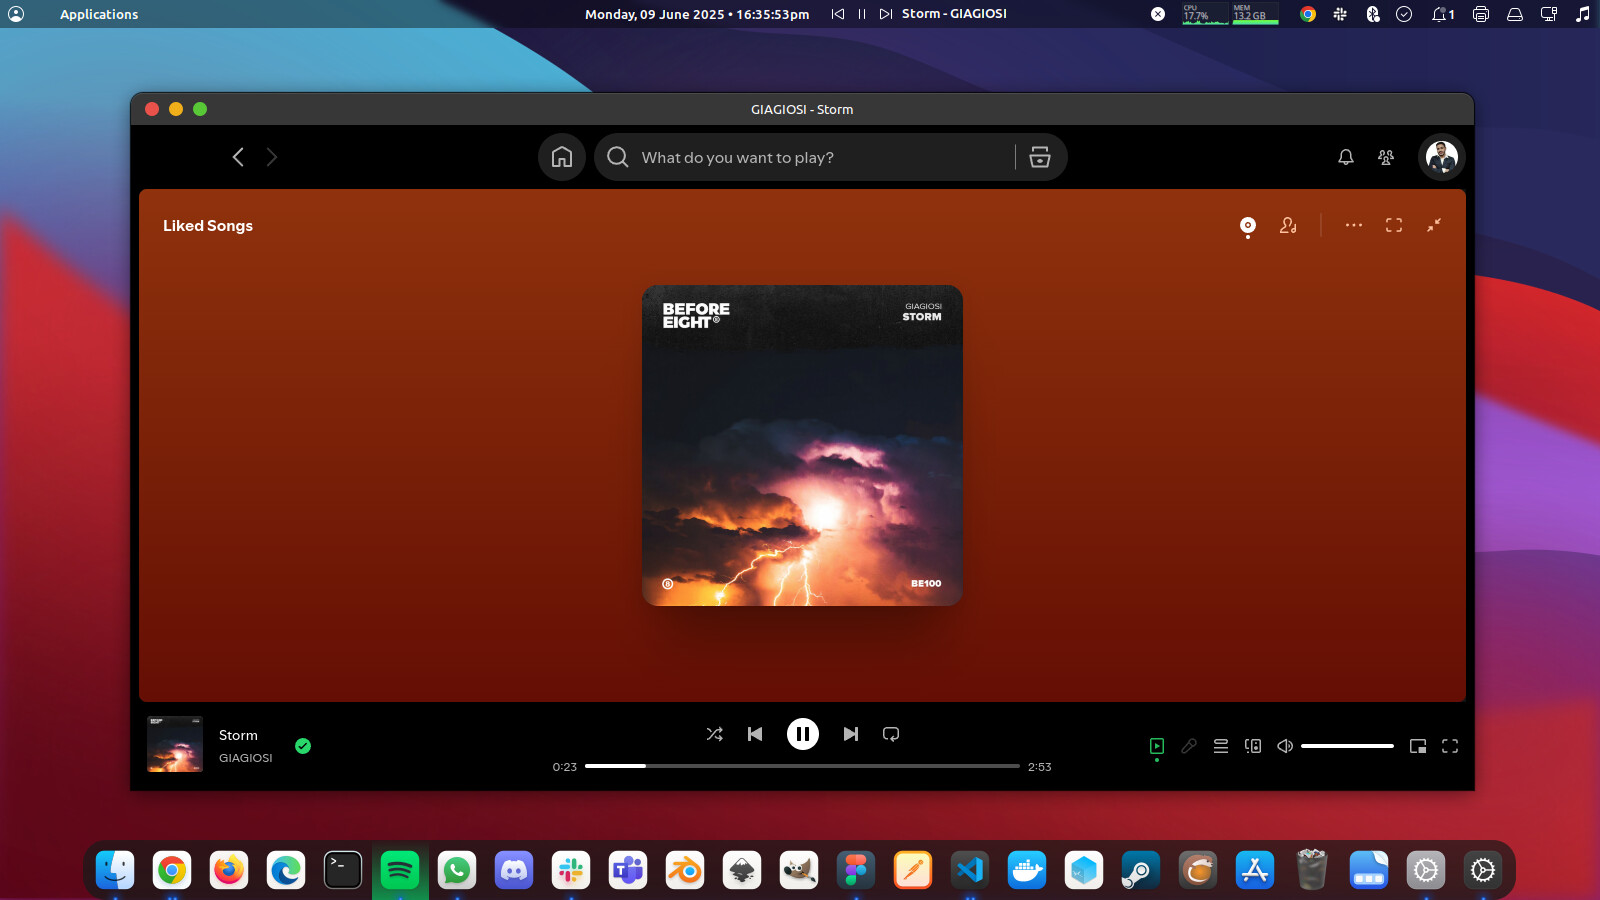This screenshot has height=900, width=1600.
Task: Toggle shuffle playback
Action: [714, 734]
